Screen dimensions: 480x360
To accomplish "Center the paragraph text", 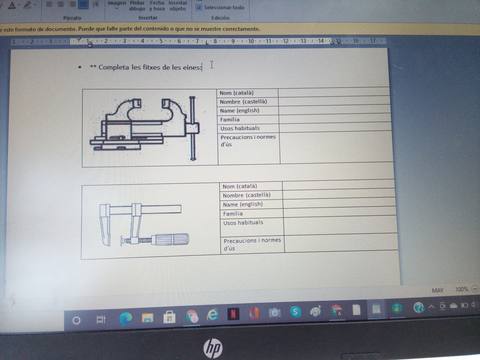I will click(61, 4).
